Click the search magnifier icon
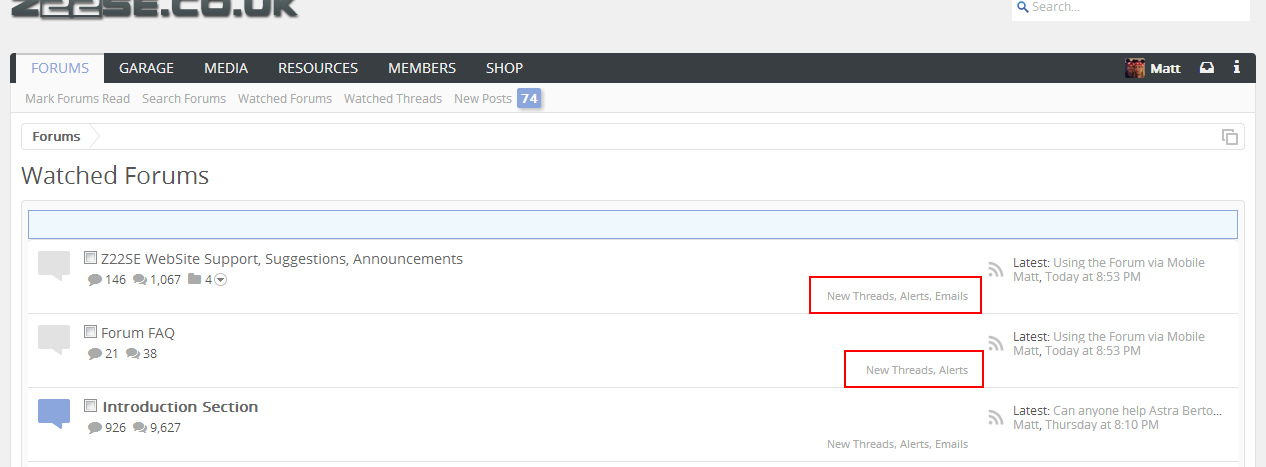Image resolution: width=1266 pixels, height=467 pixels. pos(1022,6)
